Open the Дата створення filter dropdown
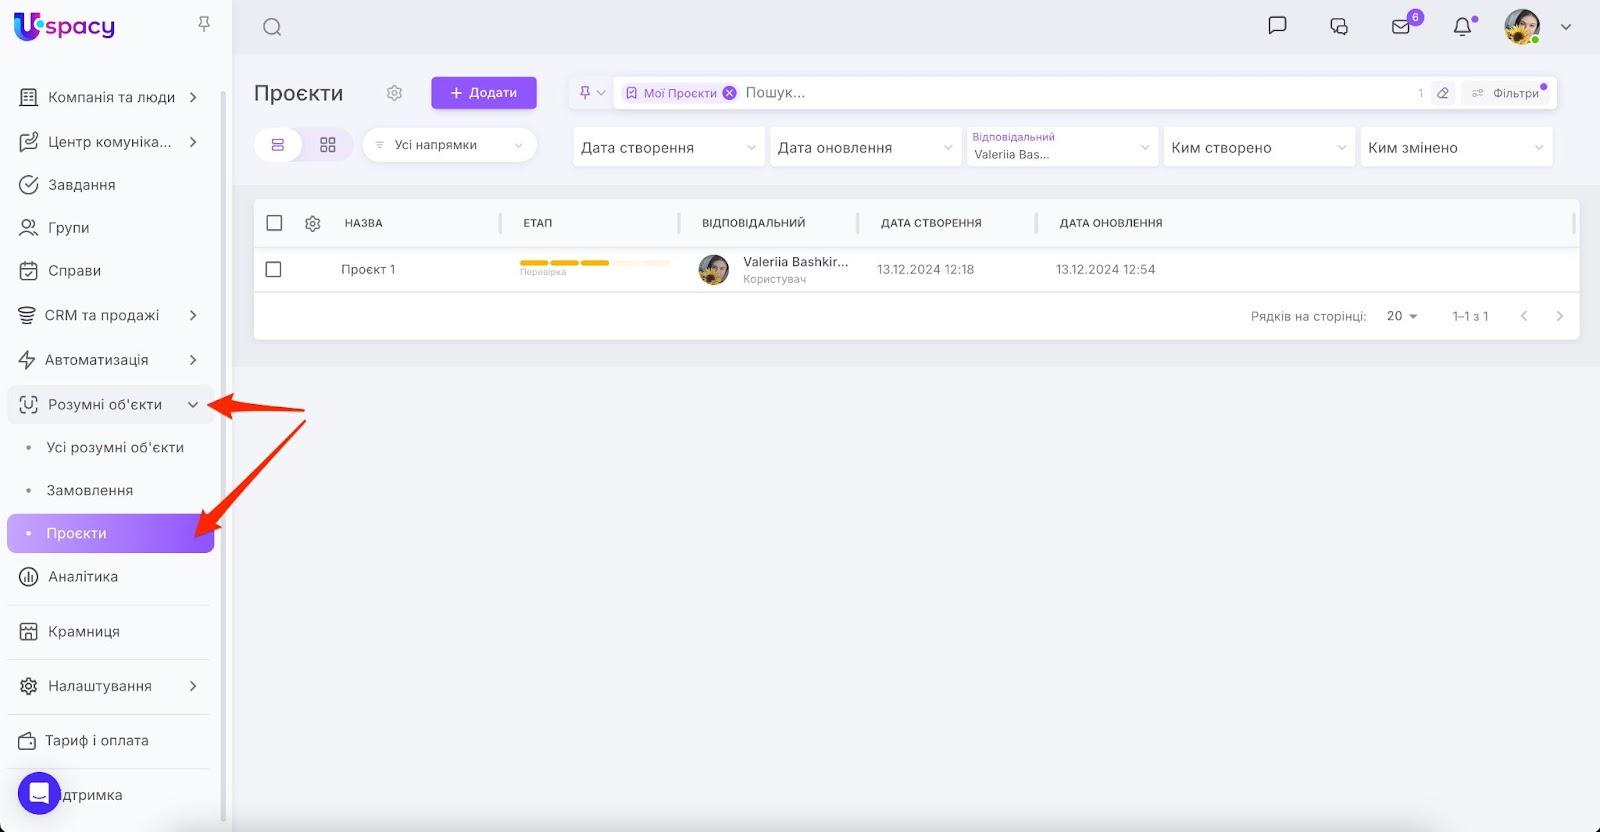Image resolution: width=1600 pixels, height=832 pixels. (x=668, y=147)
